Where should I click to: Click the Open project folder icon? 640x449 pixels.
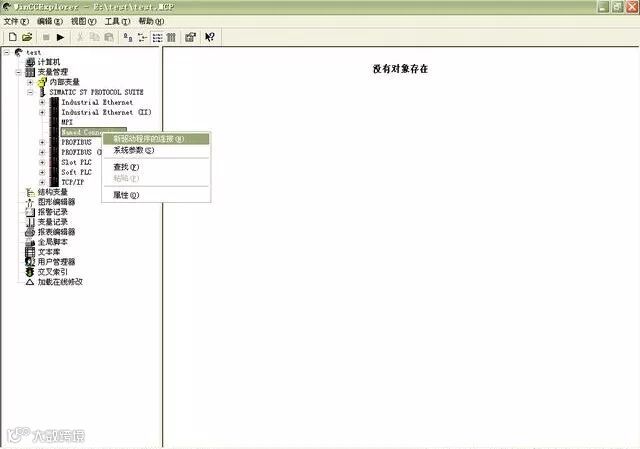coord(27,38)
